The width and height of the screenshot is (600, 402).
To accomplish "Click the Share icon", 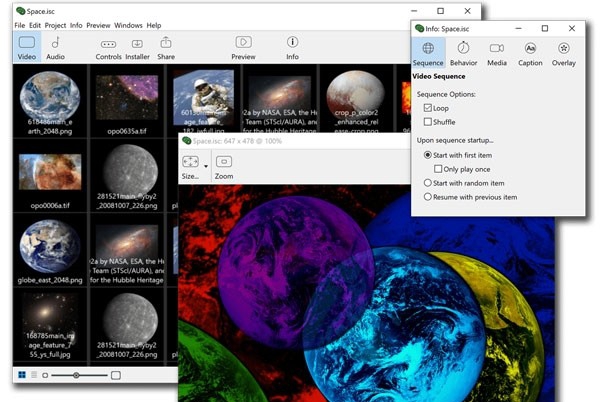I will pos(166,47).
